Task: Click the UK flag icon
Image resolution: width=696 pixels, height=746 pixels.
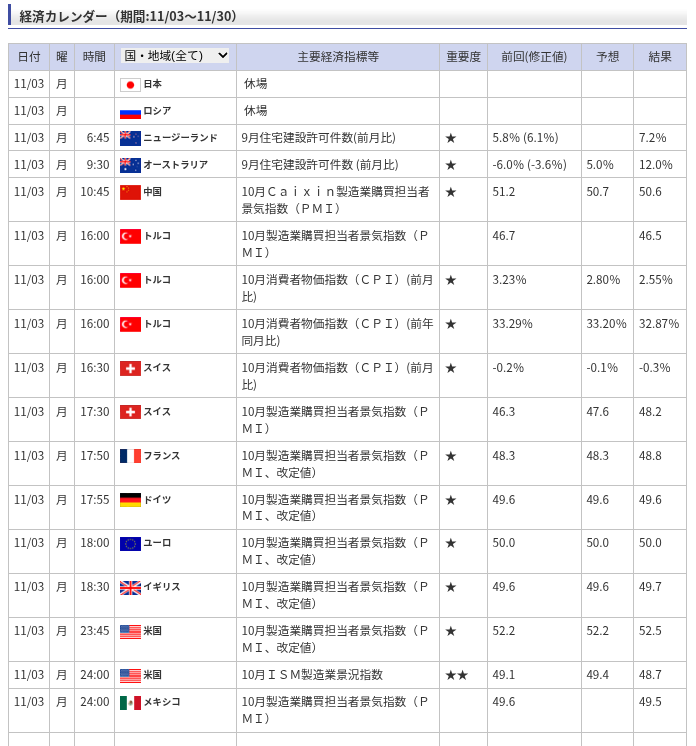Action: point(130,587)
